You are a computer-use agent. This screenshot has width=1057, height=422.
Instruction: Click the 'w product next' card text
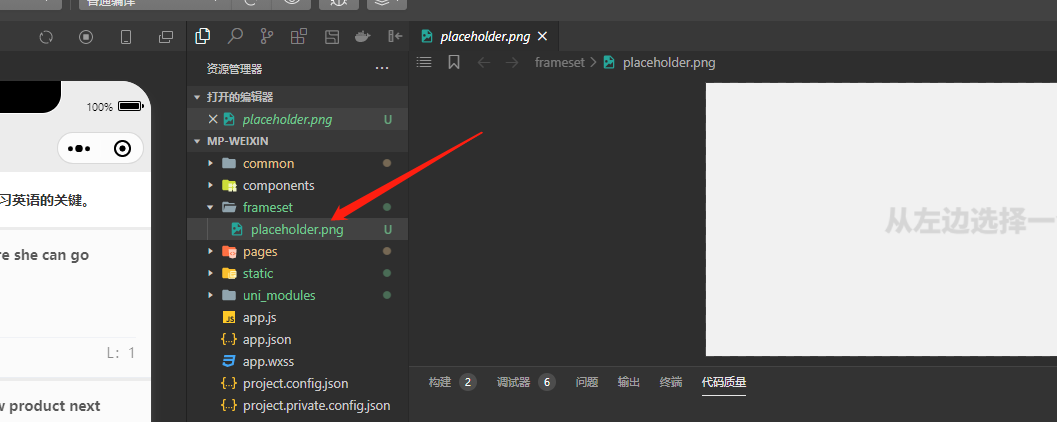pyautogui.click(x=50, y=405)
